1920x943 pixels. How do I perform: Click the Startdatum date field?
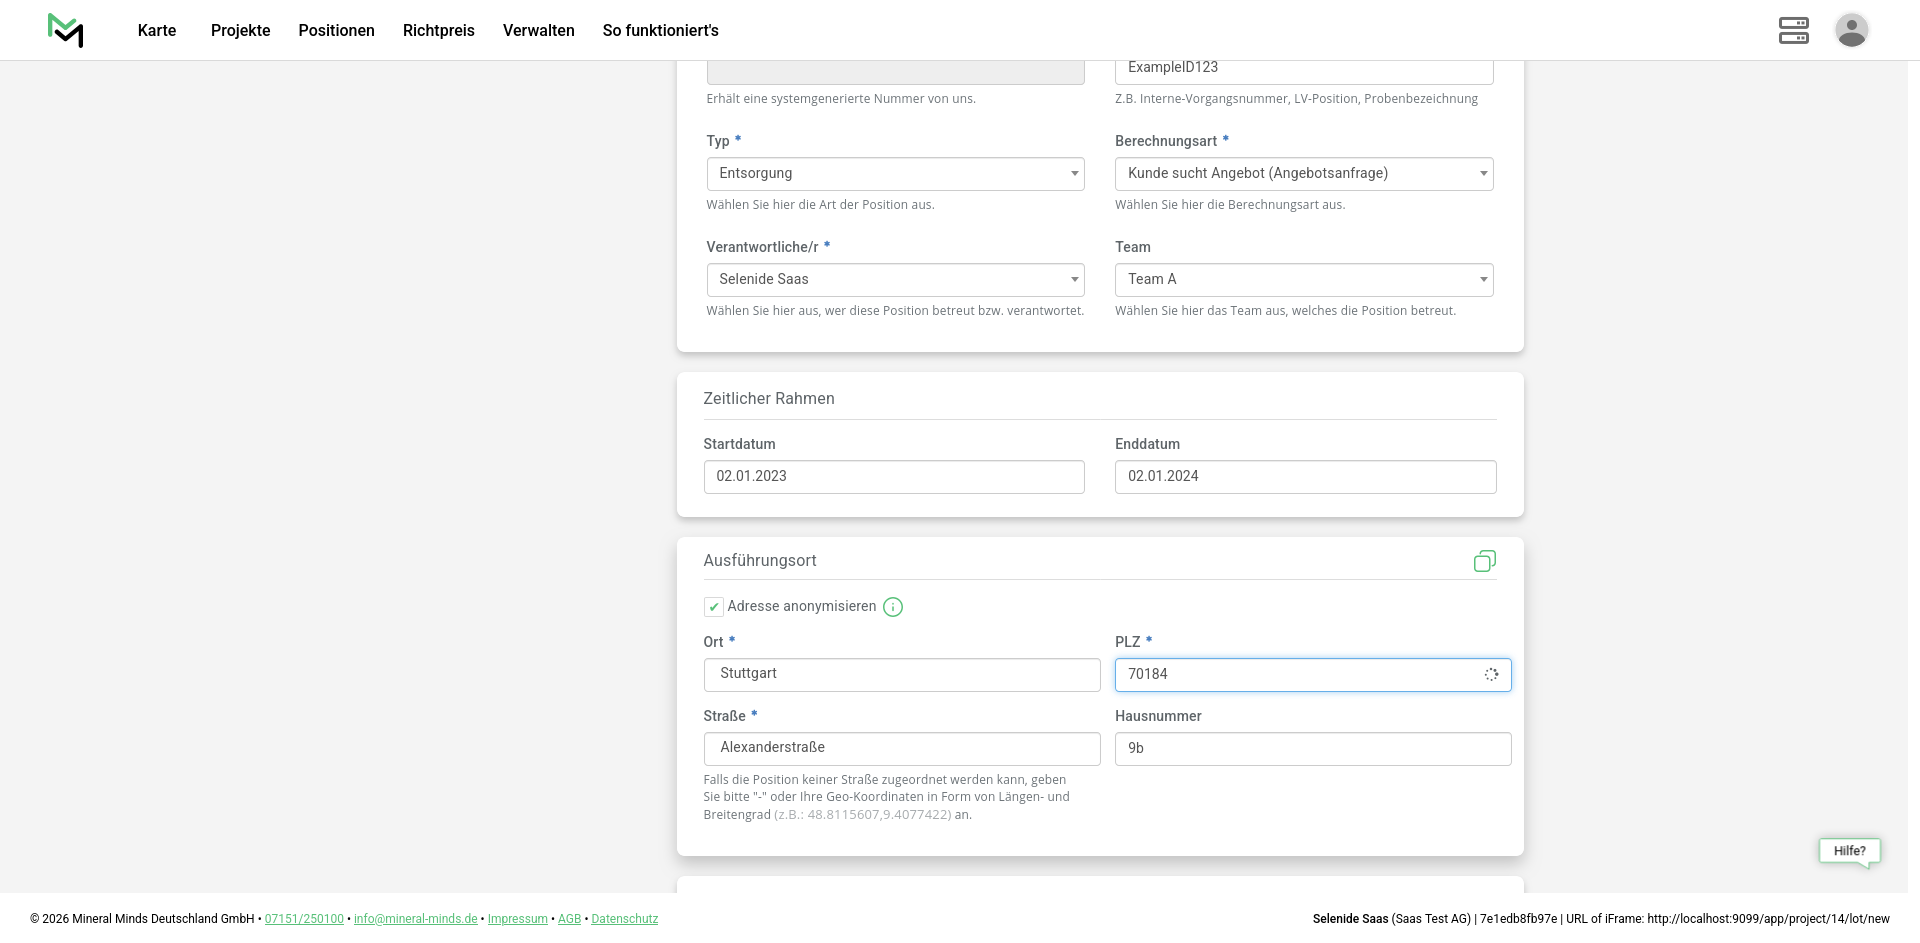coord(893,477)
